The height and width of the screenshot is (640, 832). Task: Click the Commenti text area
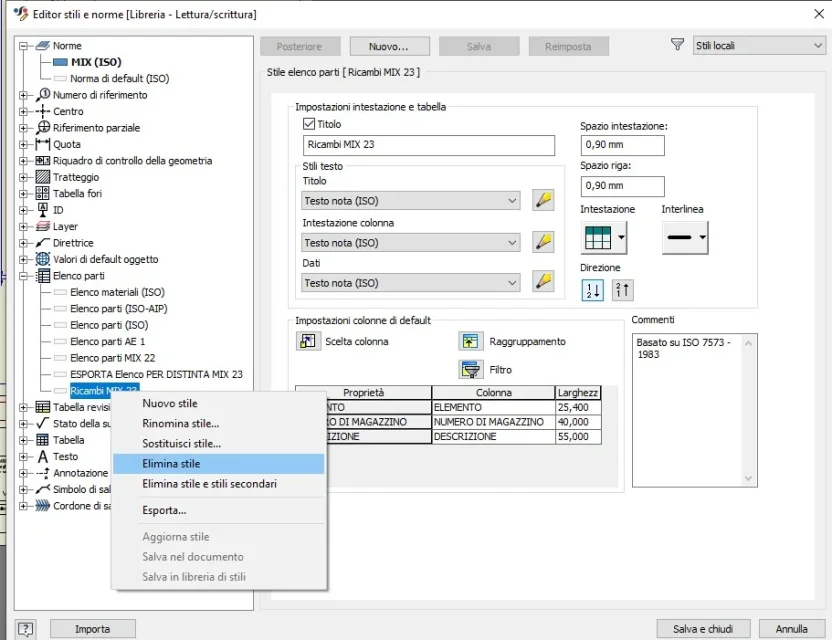click(x=694, y=410)
